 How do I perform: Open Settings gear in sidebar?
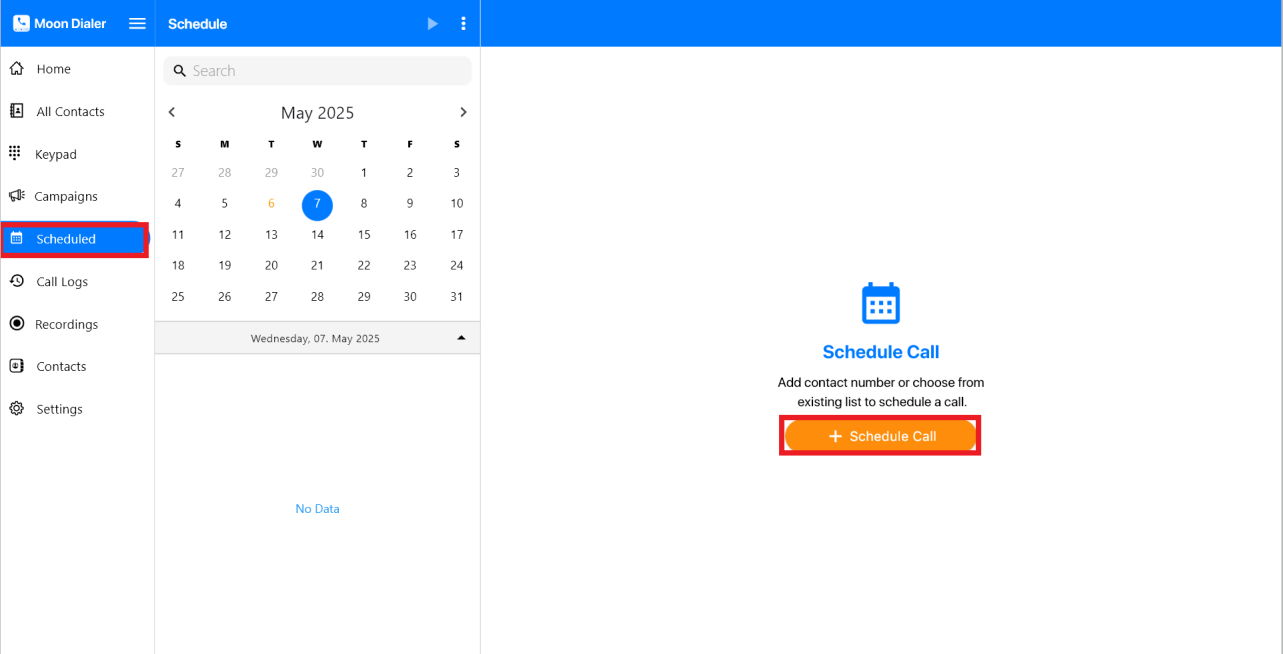pyautogui.click(x=17, y=409)
